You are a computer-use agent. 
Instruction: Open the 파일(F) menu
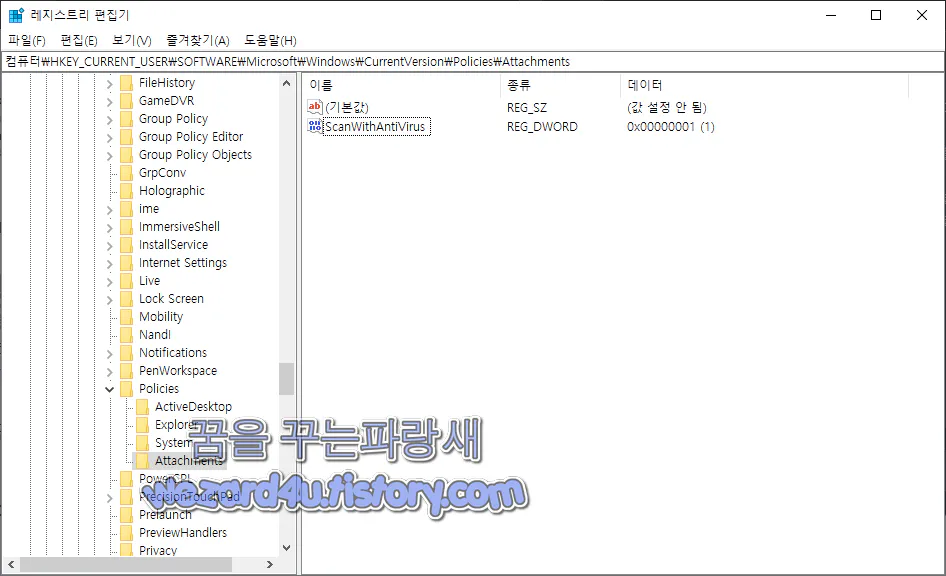pos(27,40)
